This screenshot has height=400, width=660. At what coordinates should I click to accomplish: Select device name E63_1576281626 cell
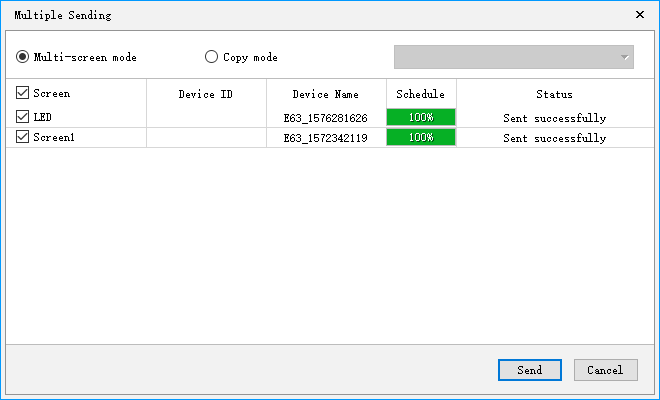[x=325, y=118]
